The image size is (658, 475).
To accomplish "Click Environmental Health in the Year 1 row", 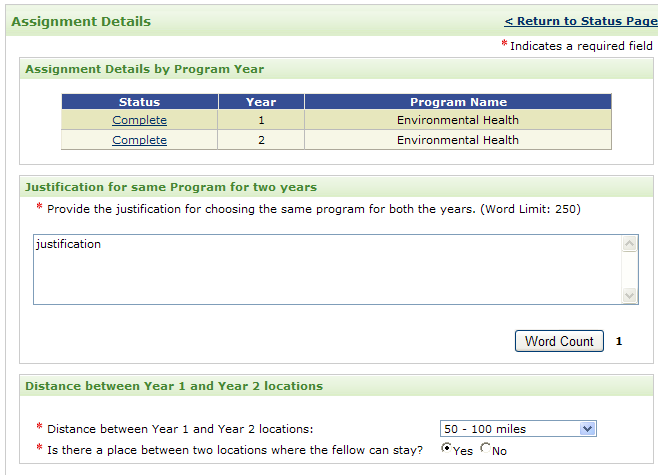I will point(458,121).
